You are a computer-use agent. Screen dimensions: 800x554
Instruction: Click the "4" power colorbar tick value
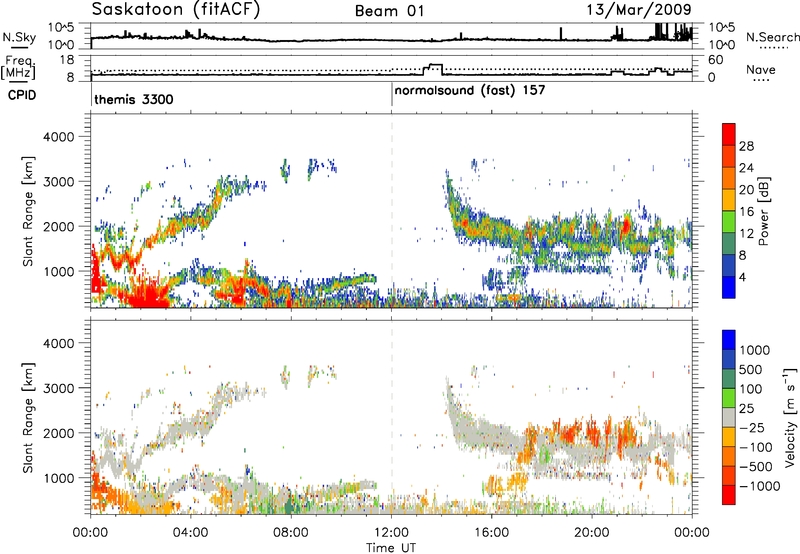pos(743,278)
